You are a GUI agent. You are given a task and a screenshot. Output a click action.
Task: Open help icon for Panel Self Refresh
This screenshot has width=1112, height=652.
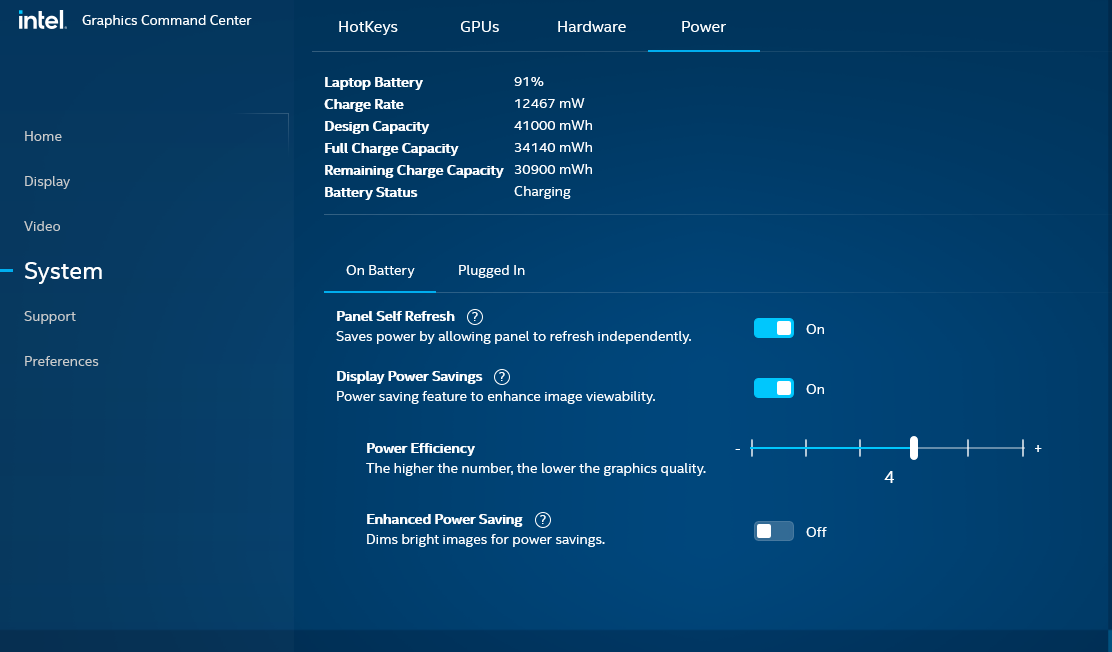[475, 317]
